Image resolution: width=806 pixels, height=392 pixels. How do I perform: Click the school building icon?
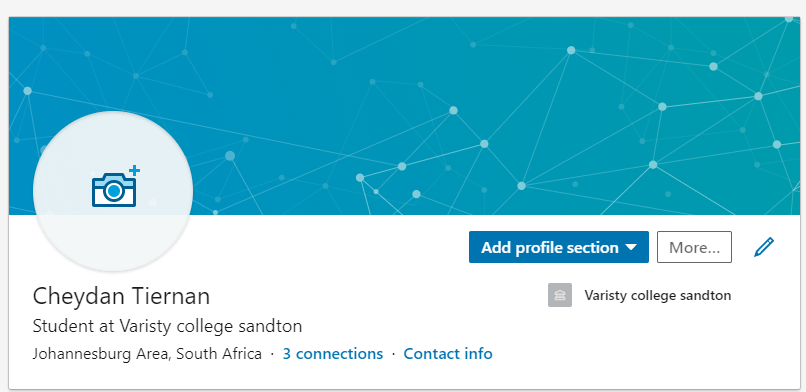(x=560, y=295)
